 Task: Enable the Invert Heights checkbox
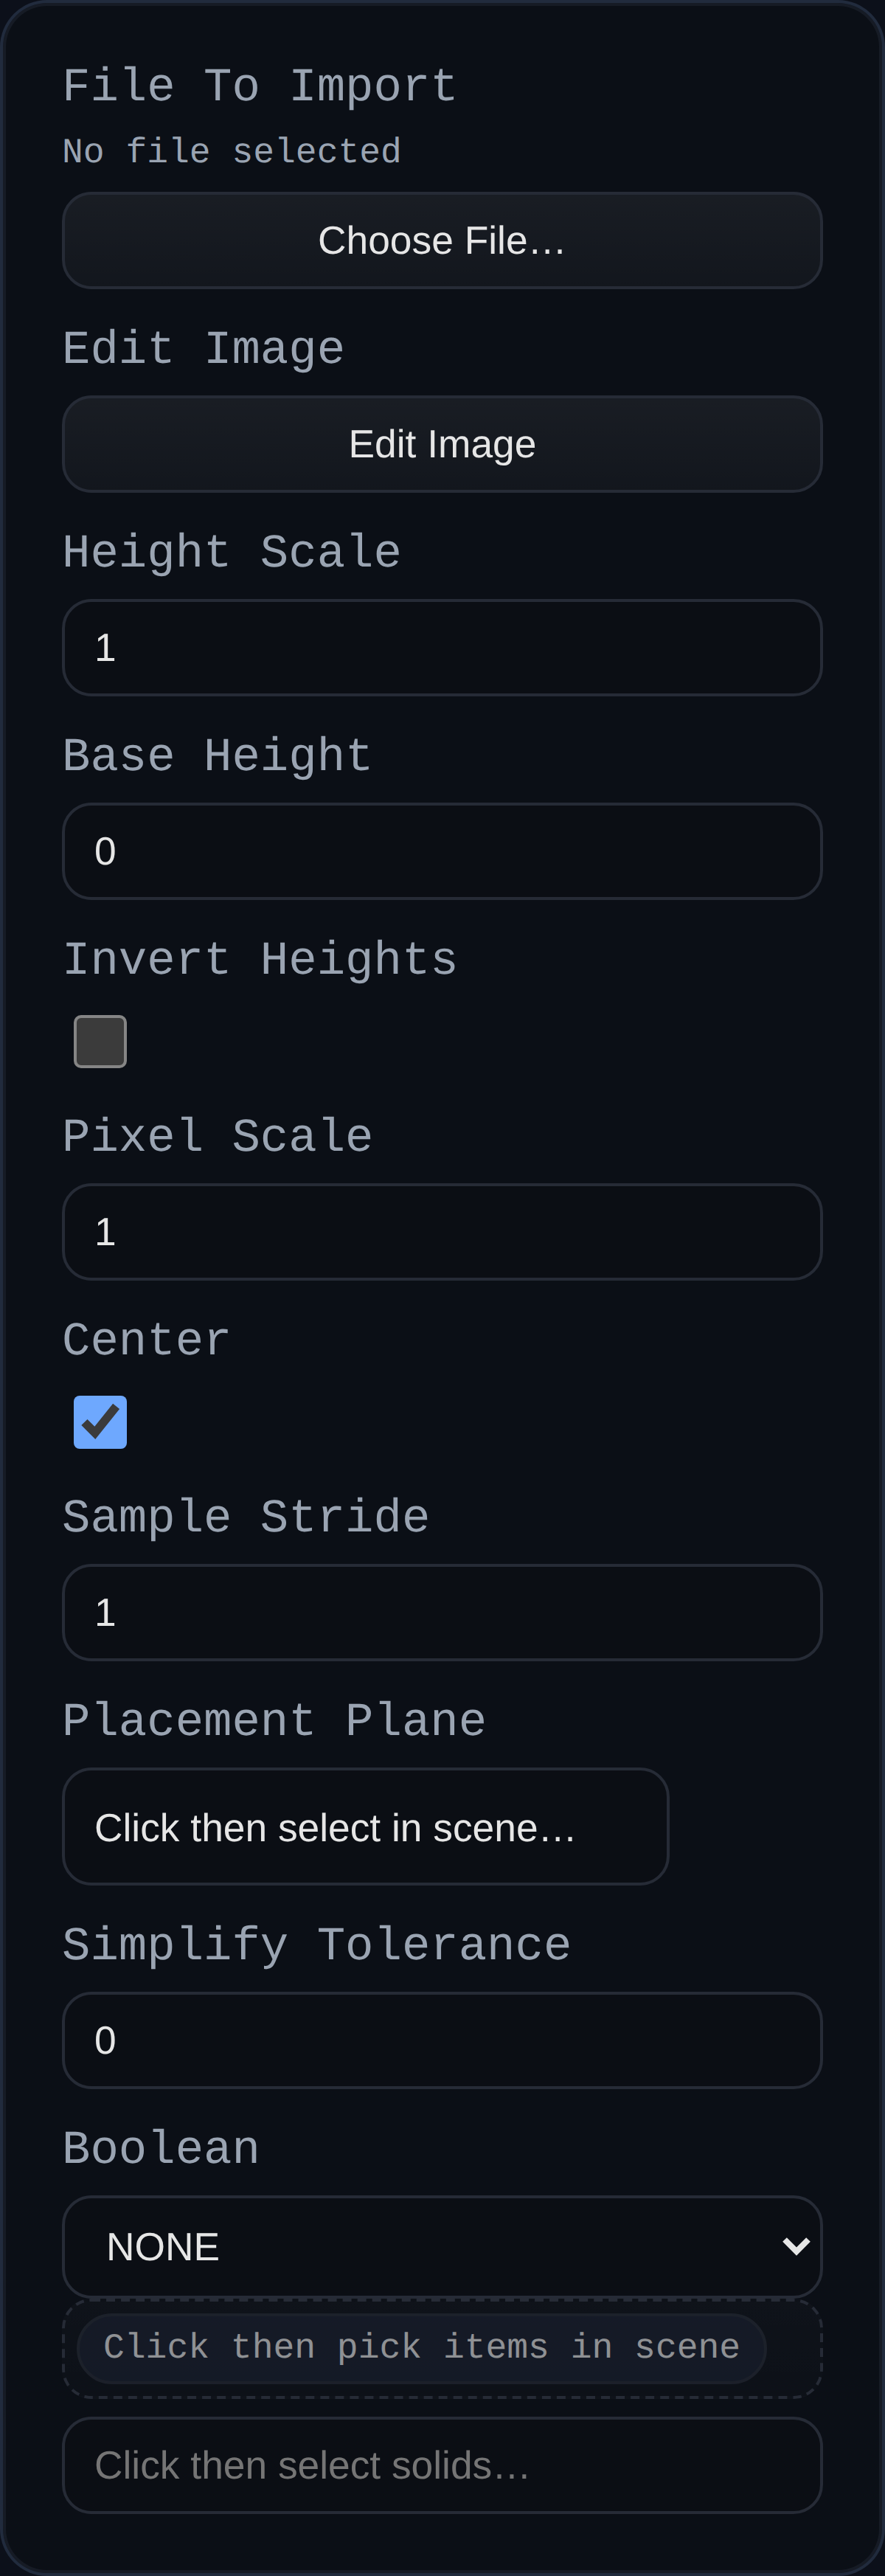99,1041
